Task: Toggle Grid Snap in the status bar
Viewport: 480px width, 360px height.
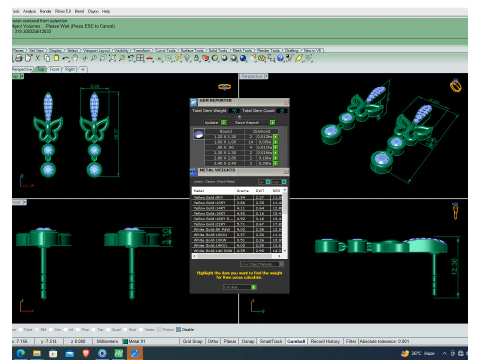Action: pyautogui.click(x=192, y=341)
